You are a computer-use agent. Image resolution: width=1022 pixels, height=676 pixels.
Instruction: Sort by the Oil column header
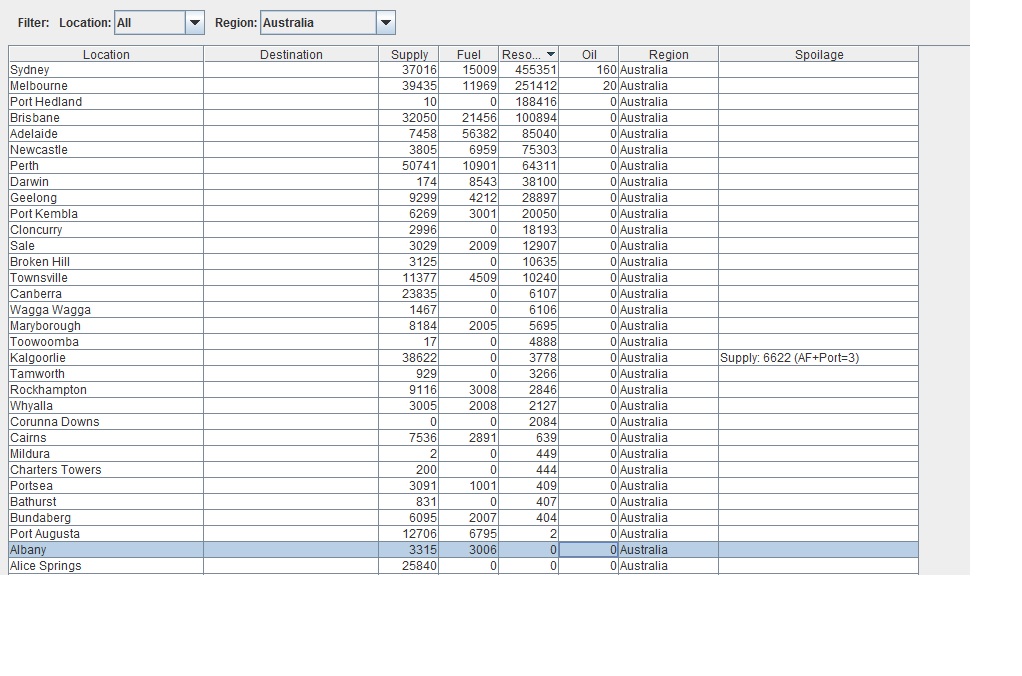pos(589,54)
